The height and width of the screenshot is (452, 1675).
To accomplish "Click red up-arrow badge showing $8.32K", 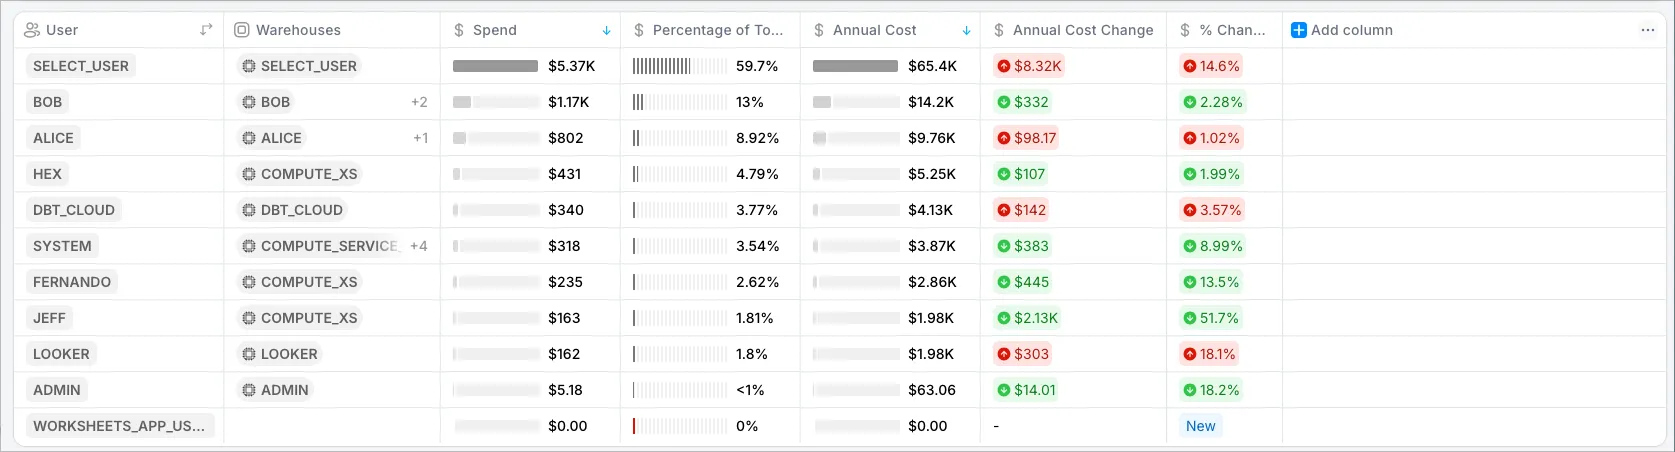I will click(1028, 66).
